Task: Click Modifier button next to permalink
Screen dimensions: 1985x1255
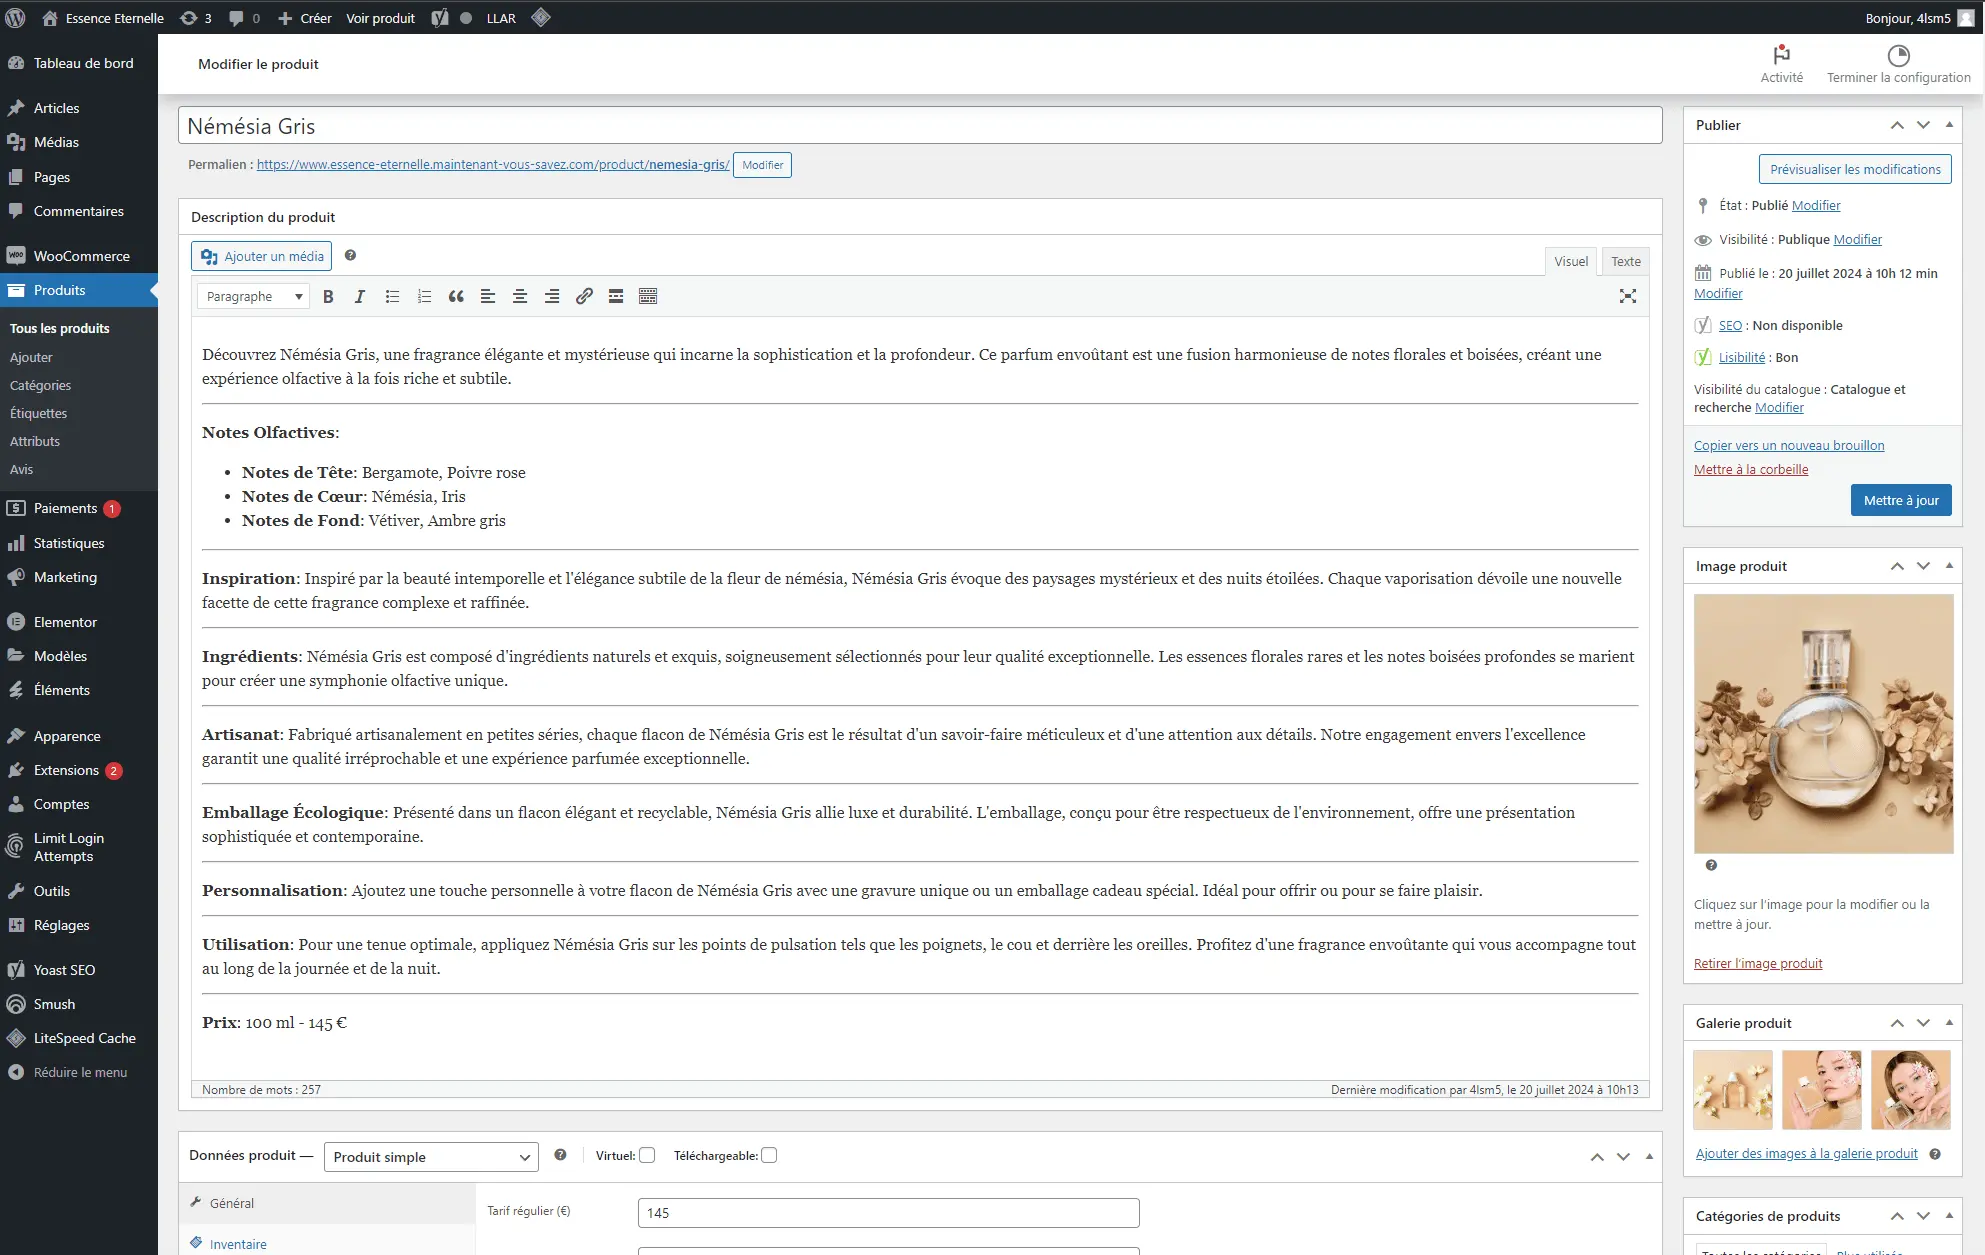Action: [x=762, y=165]
